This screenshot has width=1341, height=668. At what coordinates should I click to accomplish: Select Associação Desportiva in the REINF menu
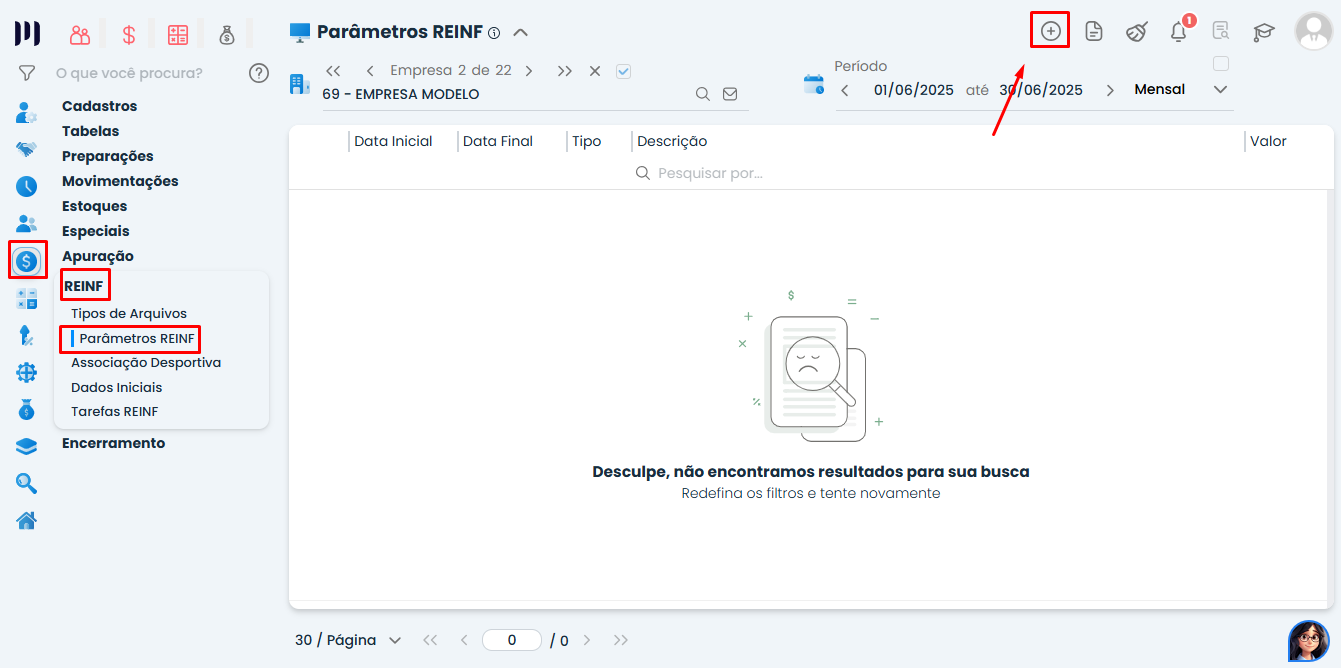coord(146,363)
